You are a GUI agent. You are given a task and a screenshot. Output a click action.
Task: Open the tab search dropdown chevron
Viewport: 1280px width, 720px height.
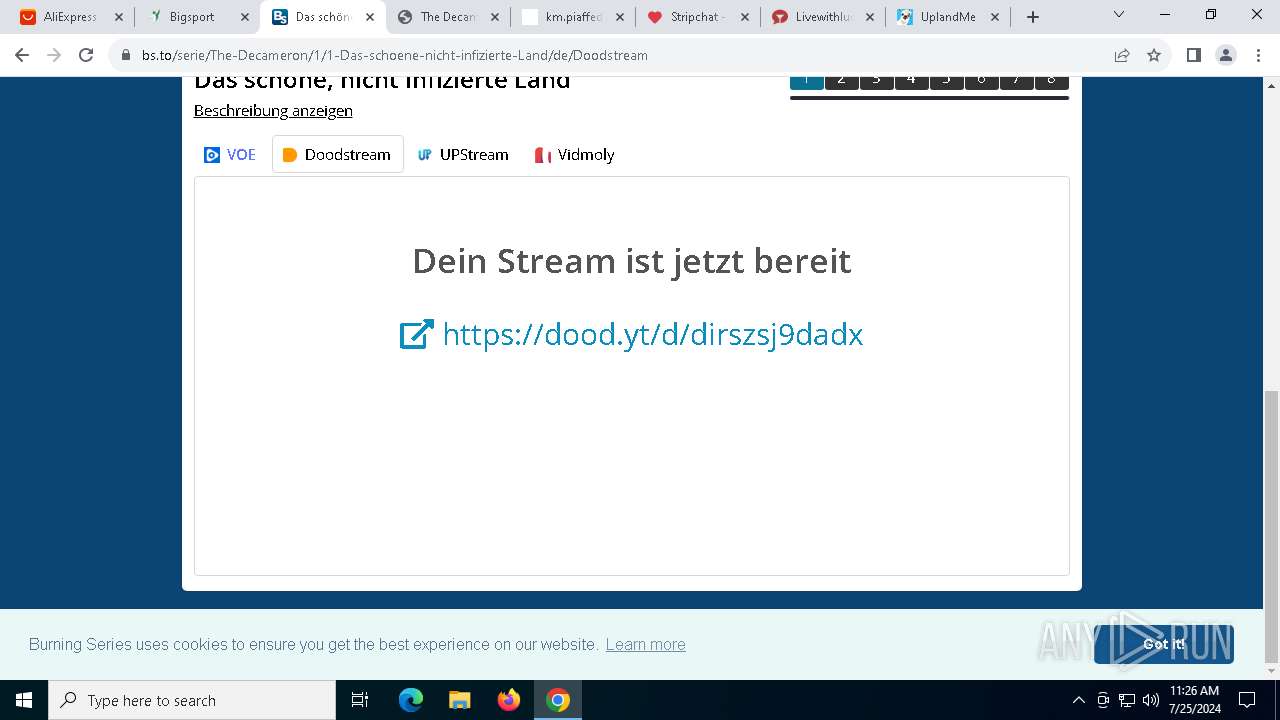point(1118,15)
